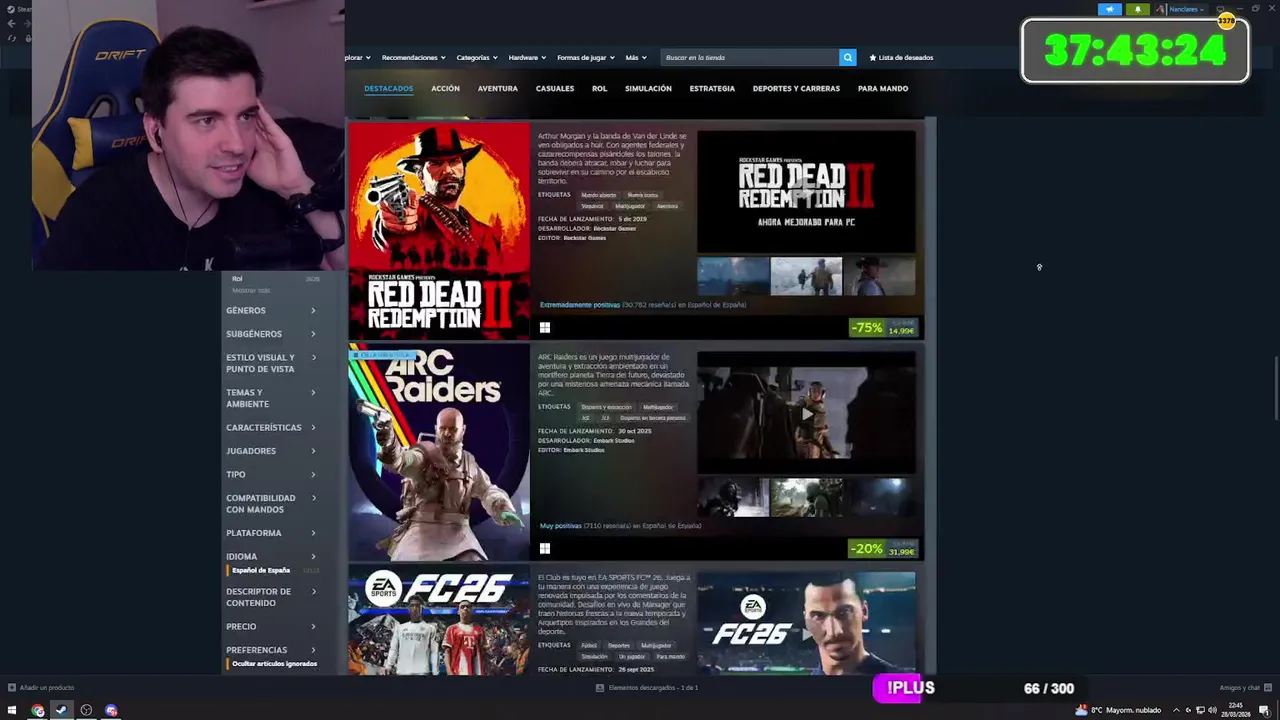Click the wishlist star icon

coord(873,58)
